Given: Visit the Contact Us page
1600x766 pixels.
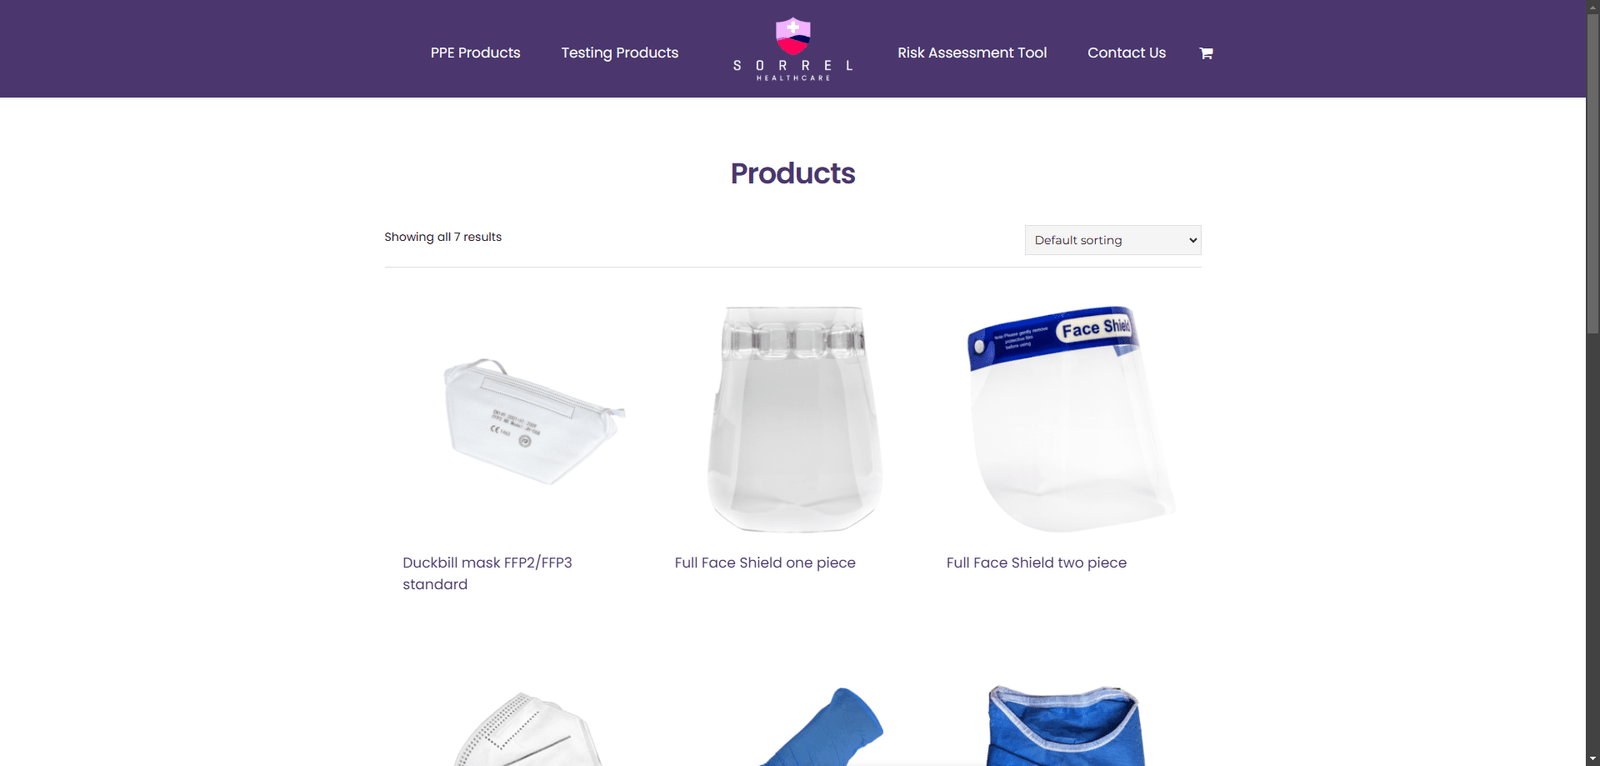Looking at the screenshot, I should (x=1126, y=53).
